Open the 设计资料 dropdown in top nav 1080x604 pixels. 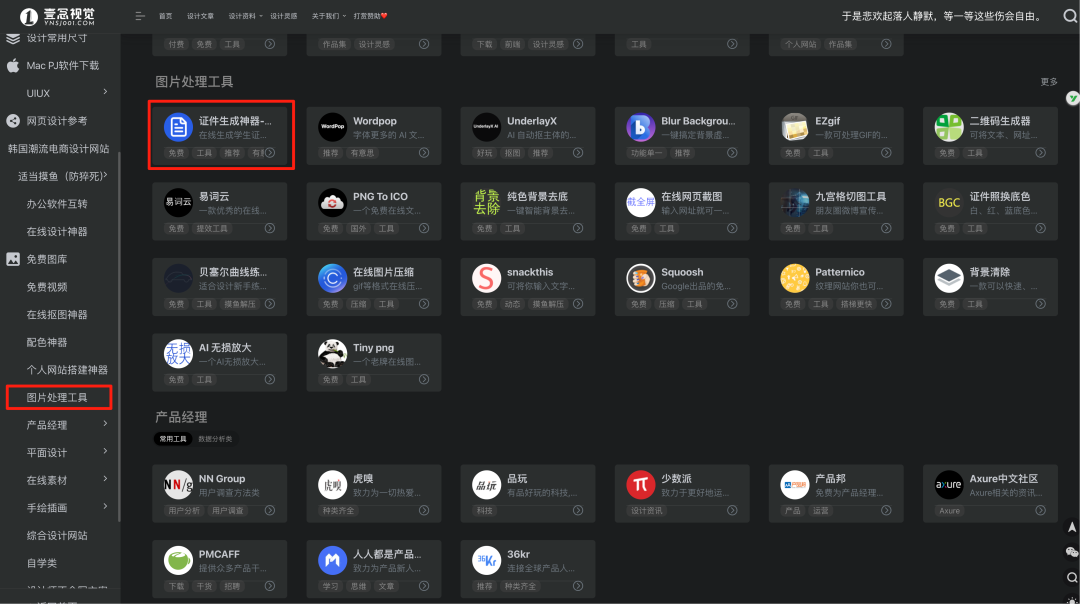pos(245,16)
